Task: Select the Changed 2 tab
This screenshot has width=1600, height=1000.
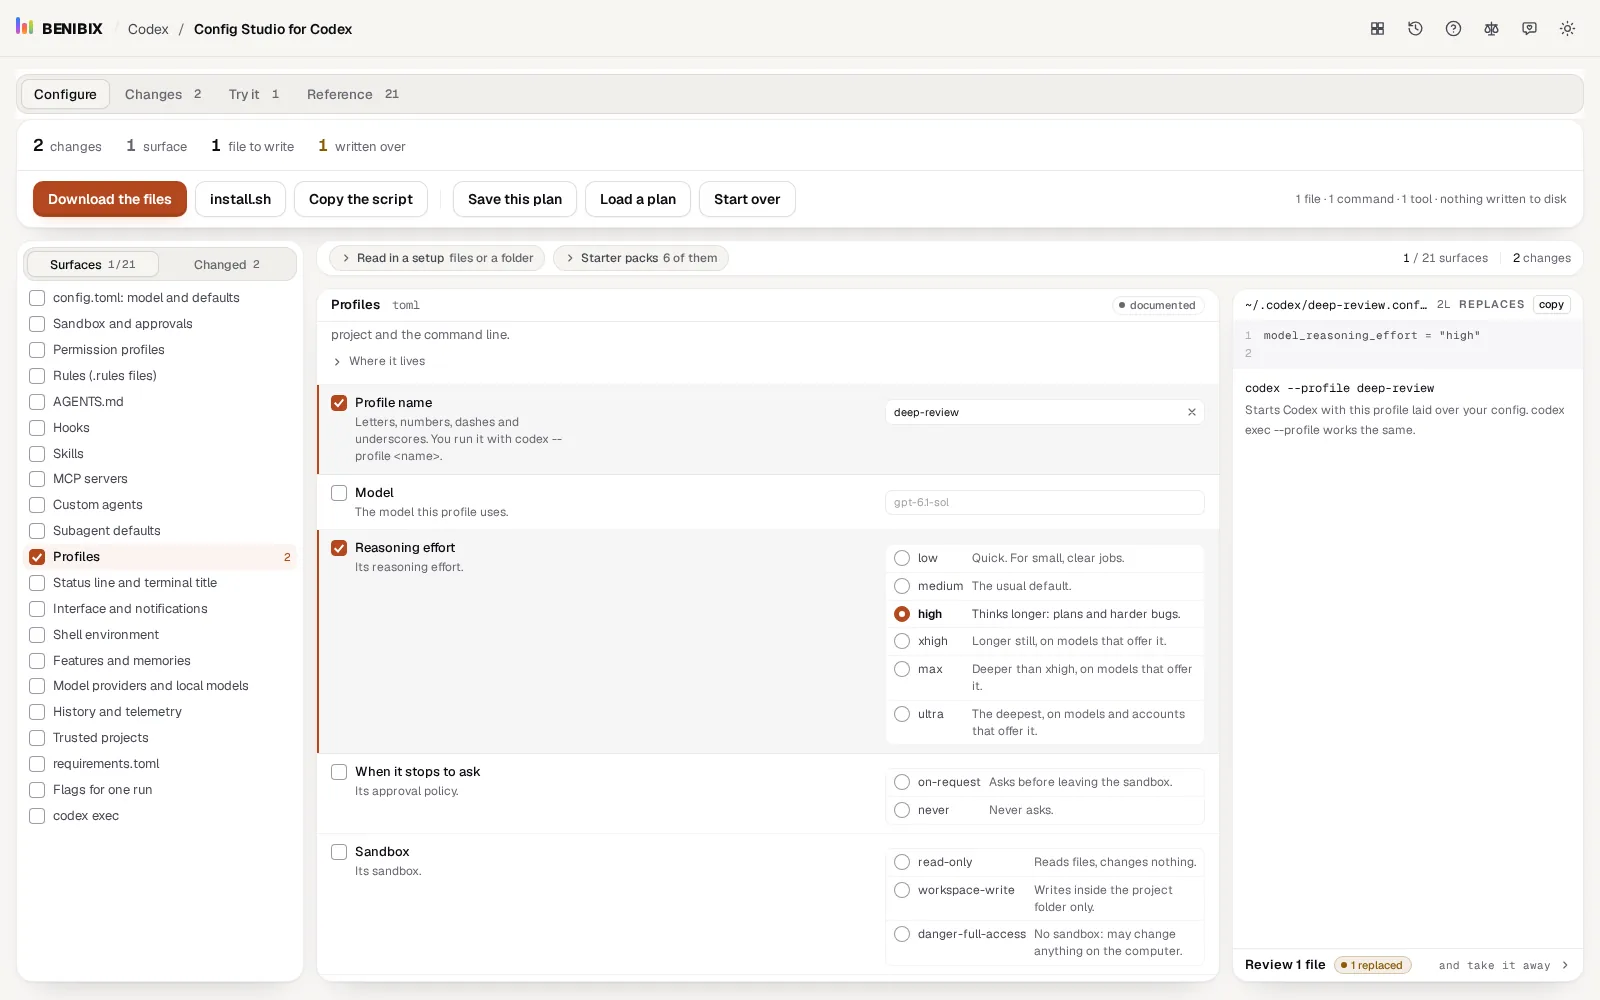Action: point(227,264)
